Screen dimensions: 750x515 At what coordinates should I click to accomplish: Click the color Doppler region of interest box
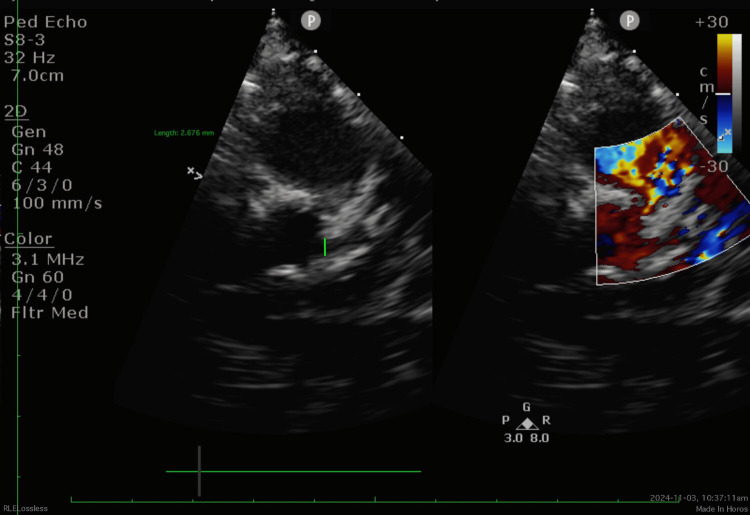[672, 202]
